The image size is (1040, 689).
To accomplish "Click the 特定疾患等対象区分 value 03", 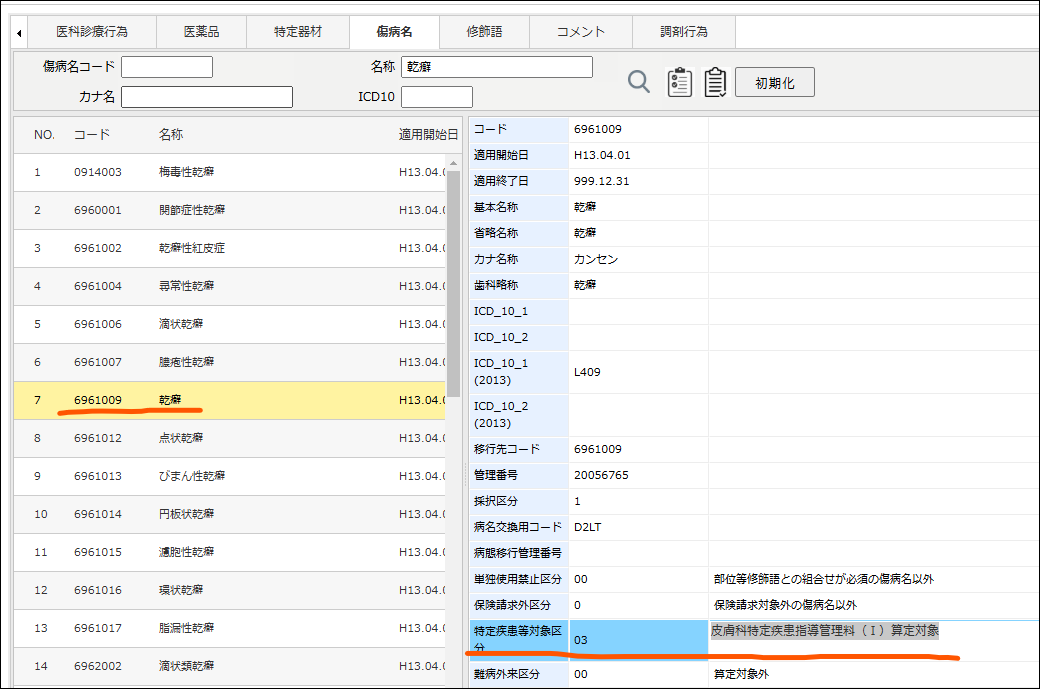I will click(x=581, y=641).
